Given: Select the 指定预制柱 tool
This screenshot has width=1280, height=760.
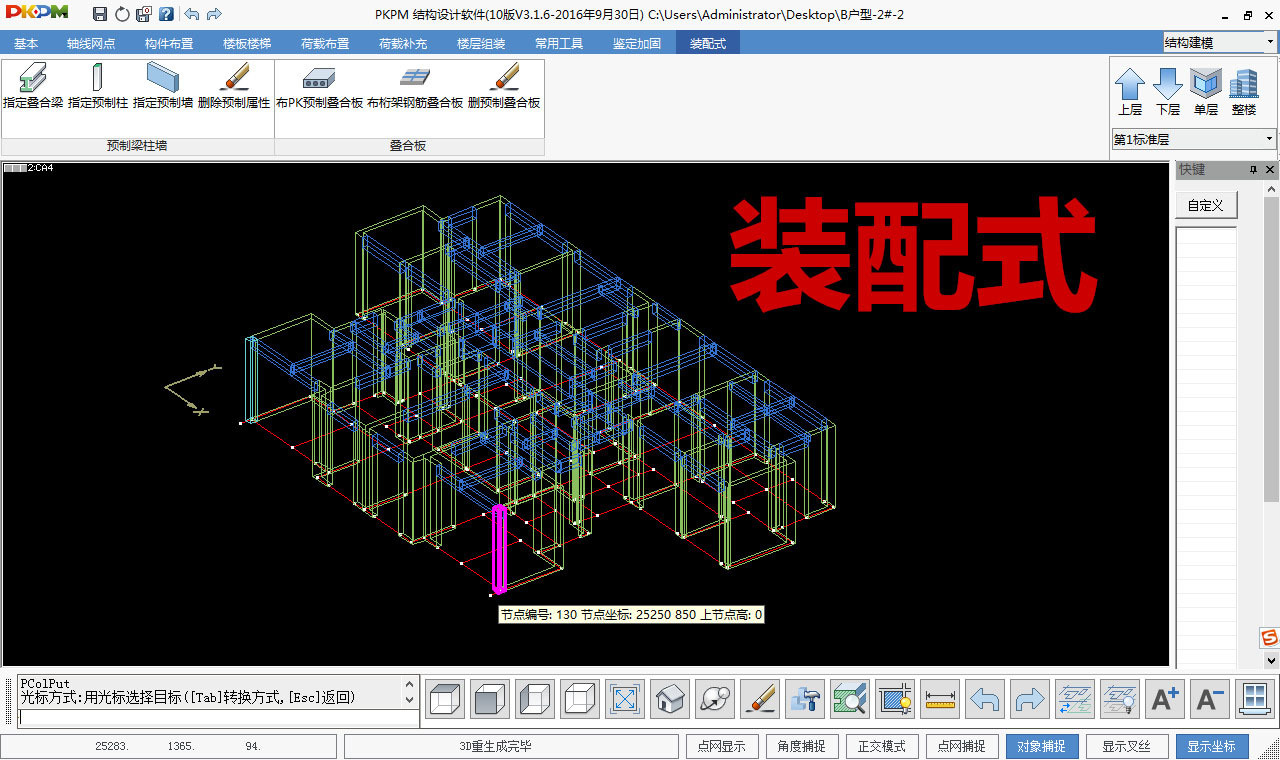Looking at the screenshot, I should click(98, 88).
